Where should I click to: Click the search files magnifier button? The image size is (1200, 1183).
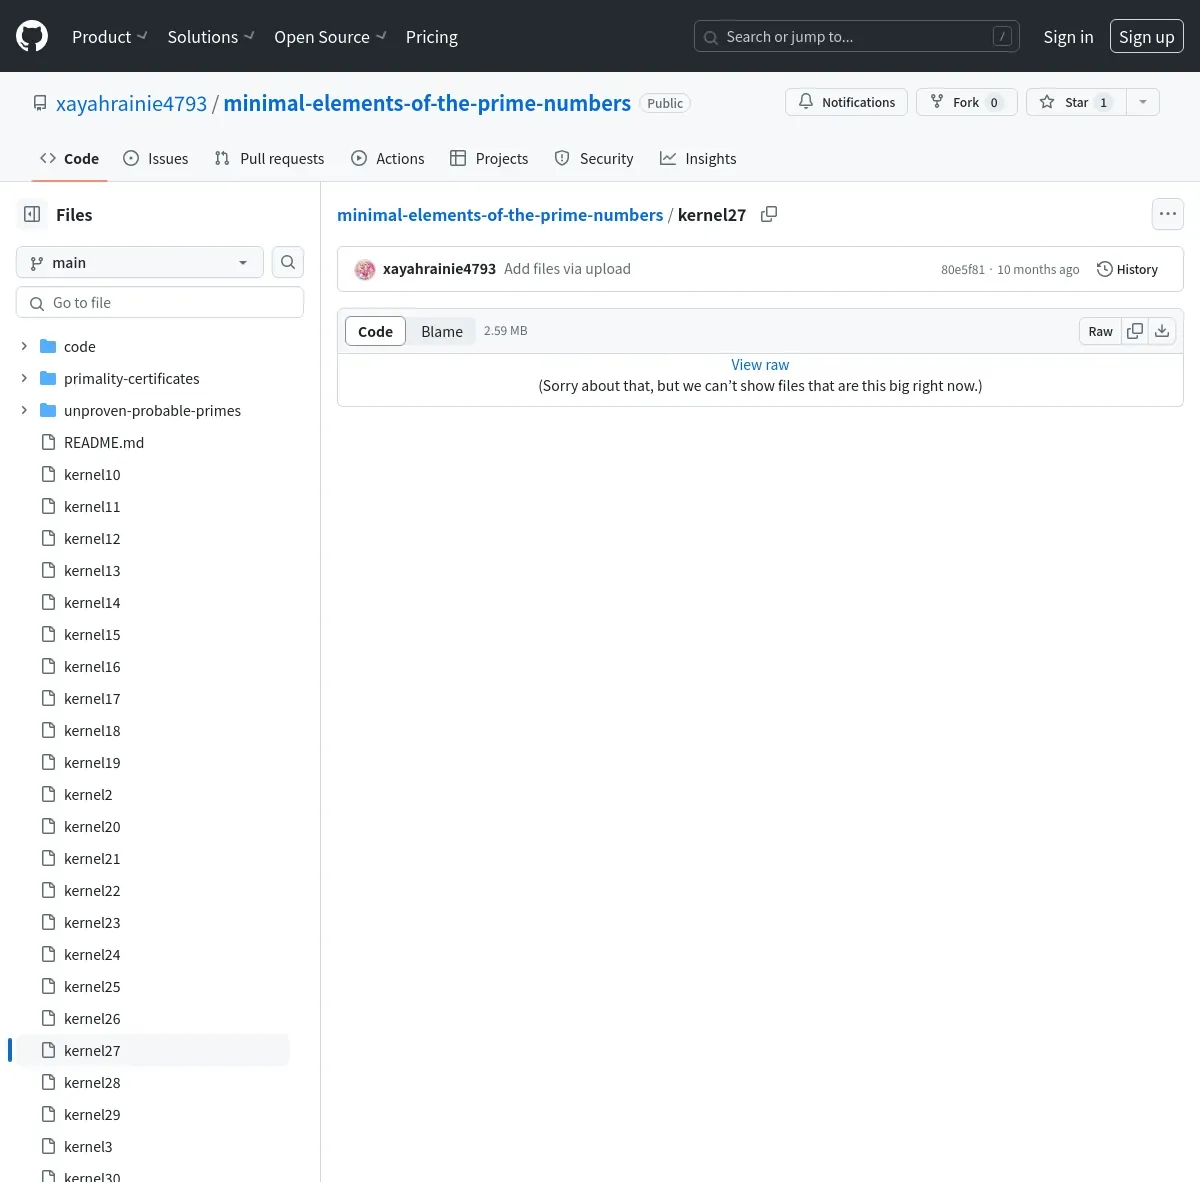click(x=288, y=262)
